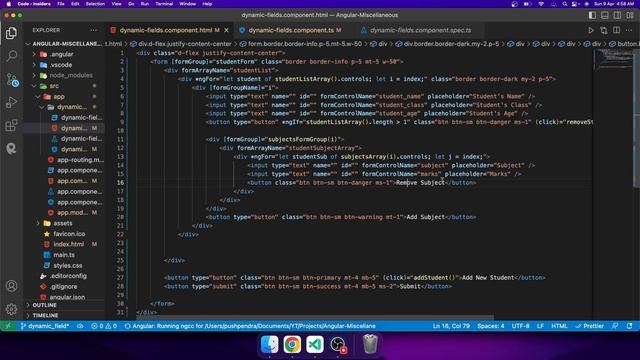Open Run and Debug view
This screenshot has width=640, height=360.
(11, 102)
